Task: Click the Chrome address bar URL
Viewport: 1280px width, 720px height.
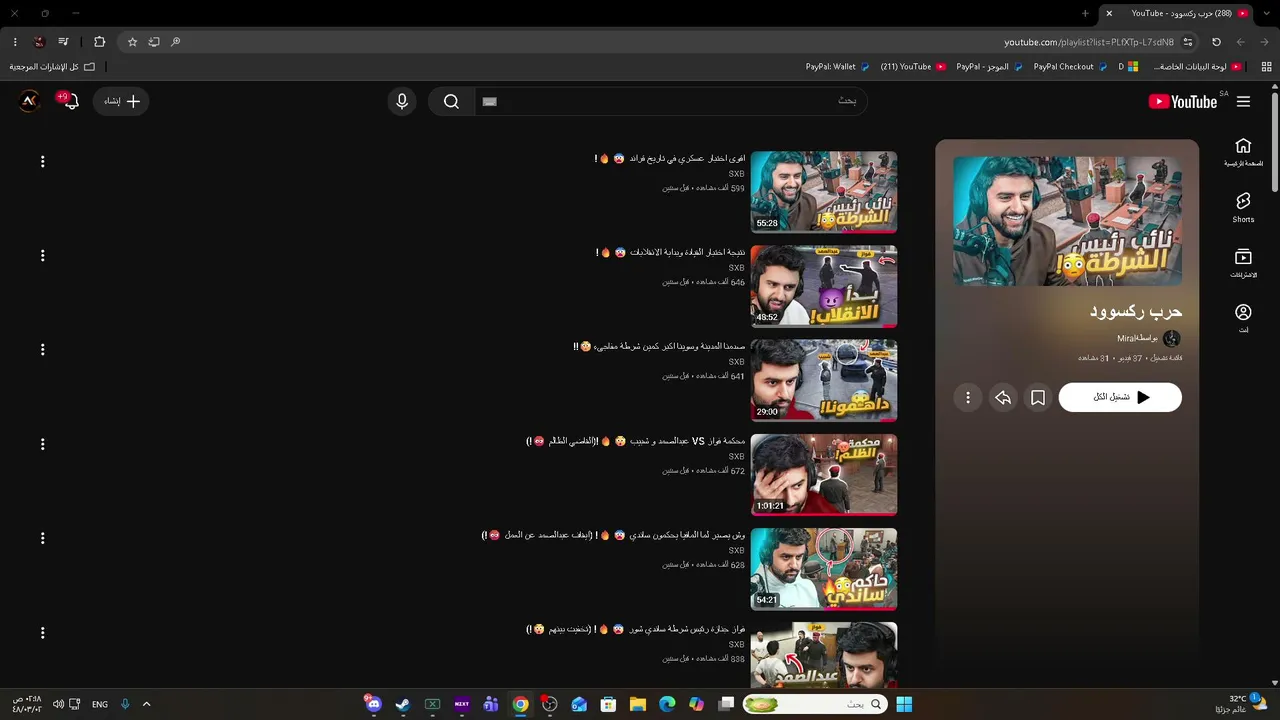Action: click(1089, 42)
